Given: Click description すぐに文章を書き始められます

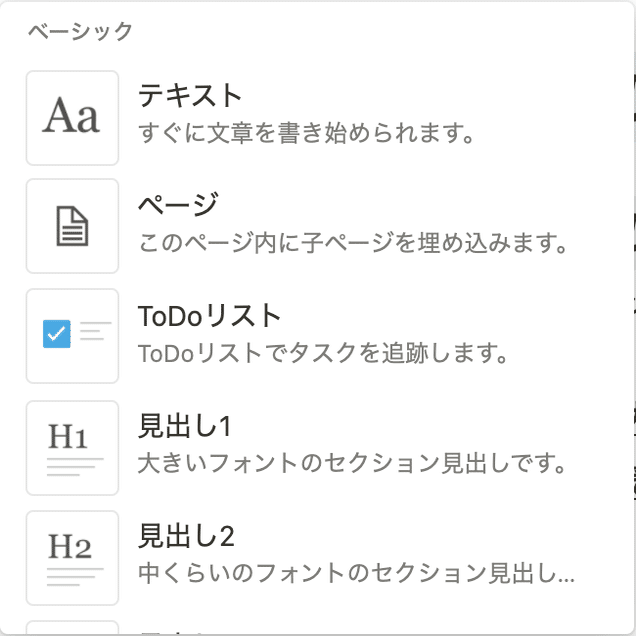Looking at the screenshot, I should pos(305,132).
